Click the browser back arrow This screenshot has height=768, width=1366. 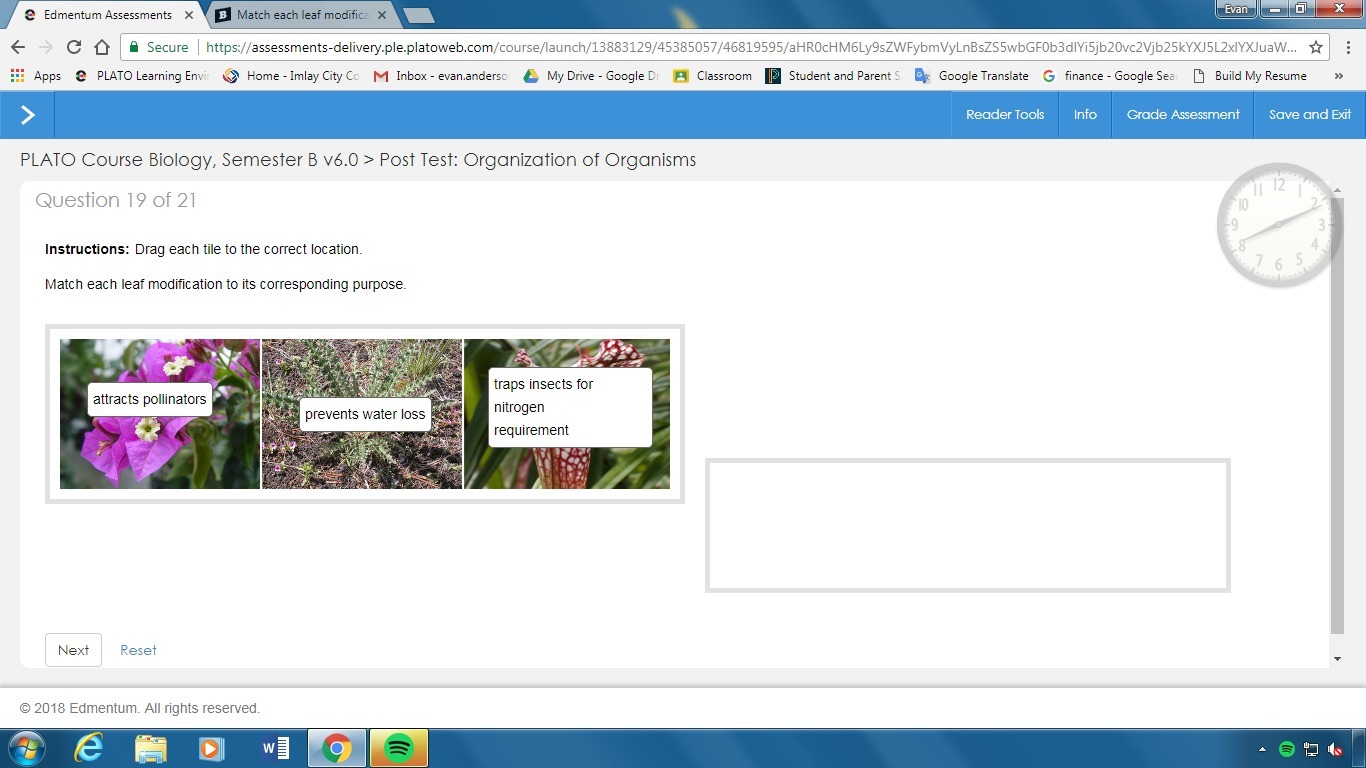(x=17, y=47)
